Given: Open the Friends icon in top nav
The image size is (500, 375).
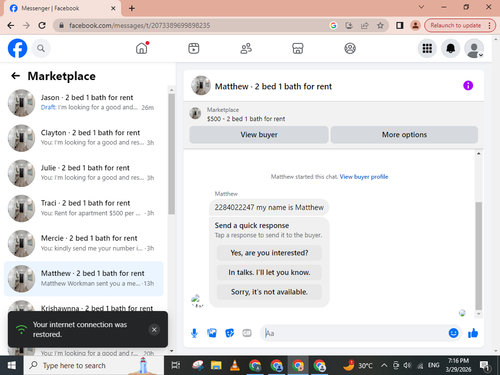Looking at the screenshot, I should pos(246,49).
